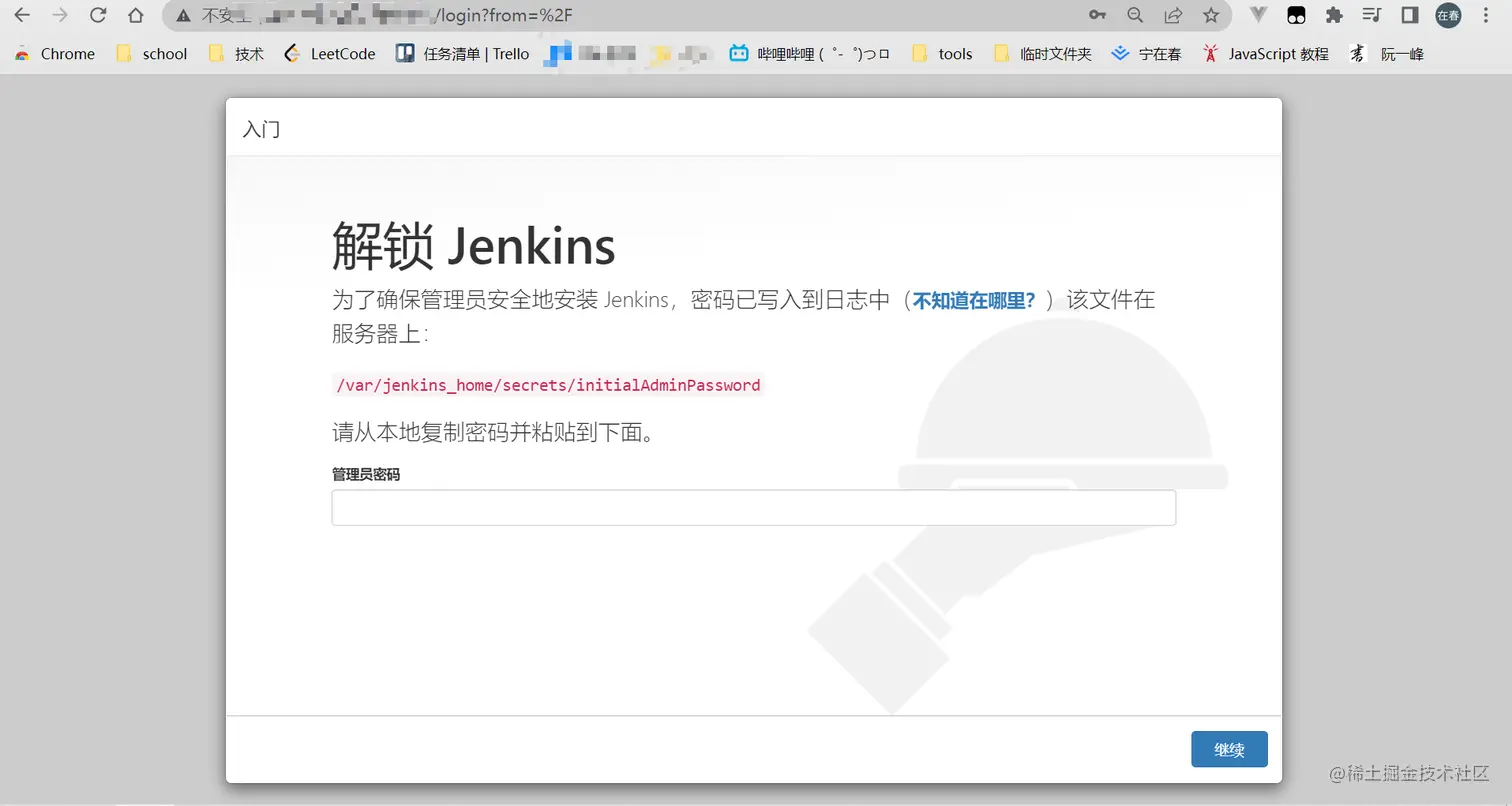This screenshot has width=1512, height=806.
Task: Click the 管理员密码 field label
Action: pyautogui.click(x=366, y=475)
